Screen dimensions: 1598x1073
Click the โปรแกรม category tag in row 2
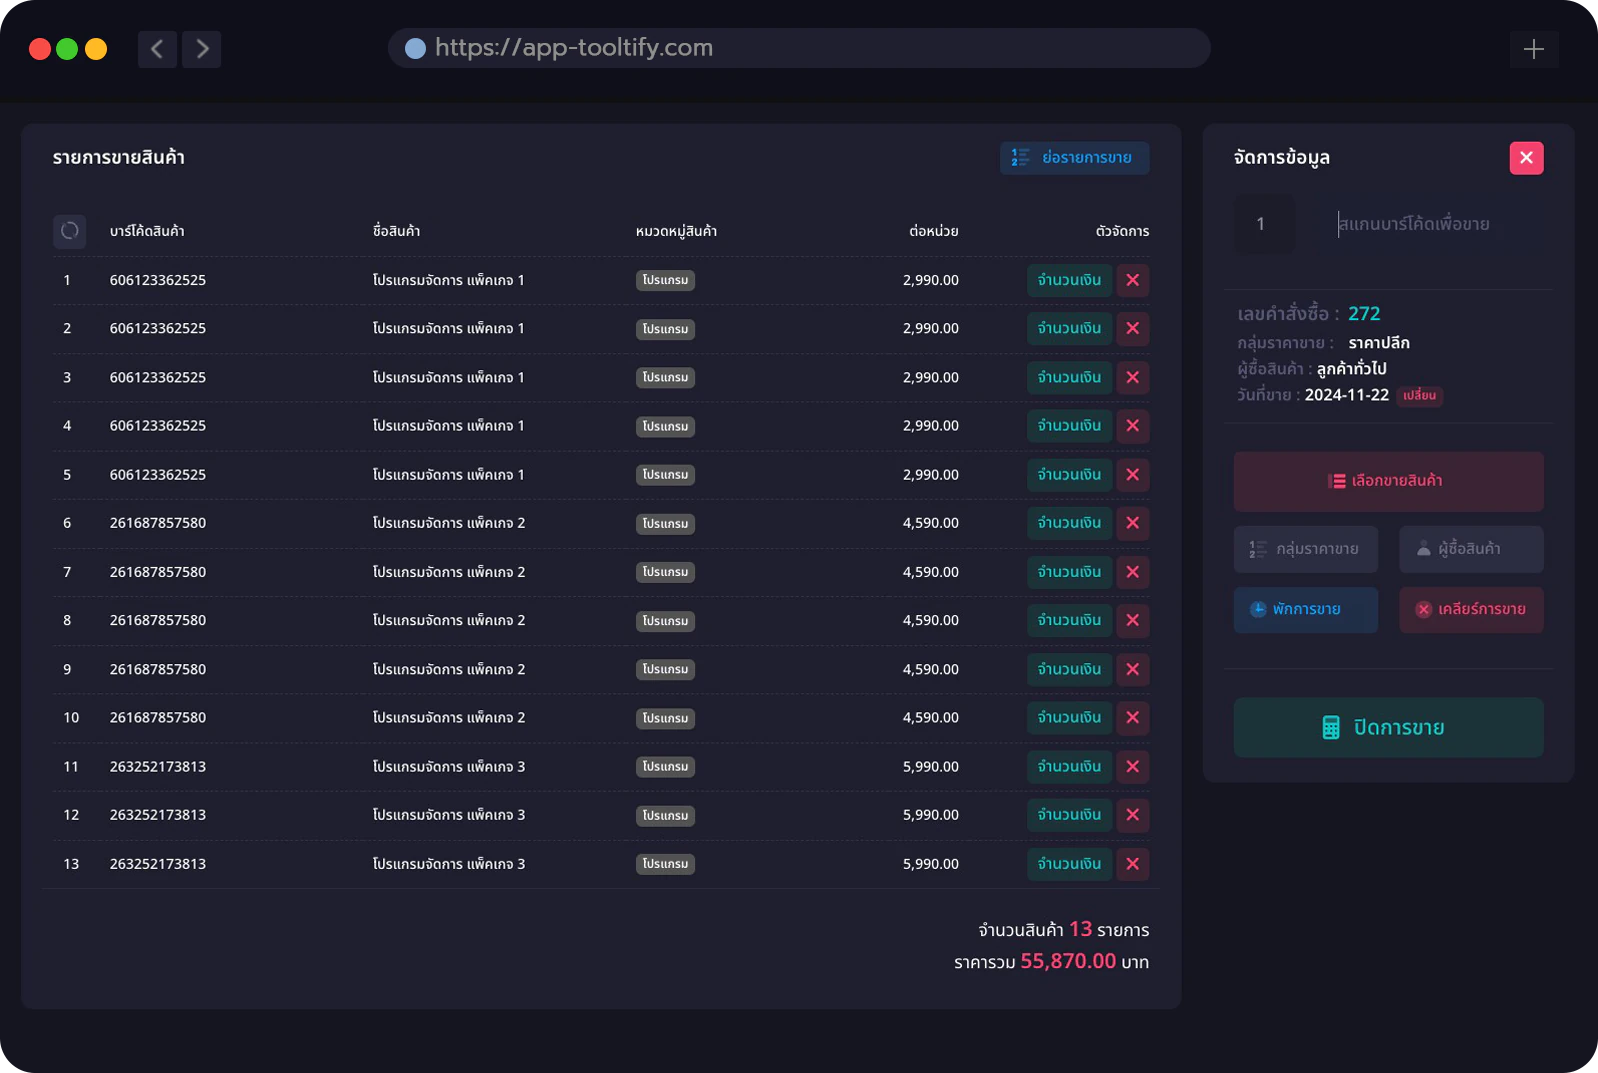pyautogui.click(x=665, y=329)
